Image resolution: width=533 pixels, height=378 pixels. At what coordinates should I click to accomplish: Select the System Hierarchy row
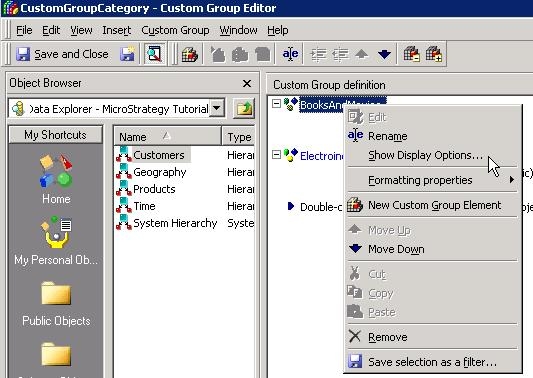[x=185, y=223]
